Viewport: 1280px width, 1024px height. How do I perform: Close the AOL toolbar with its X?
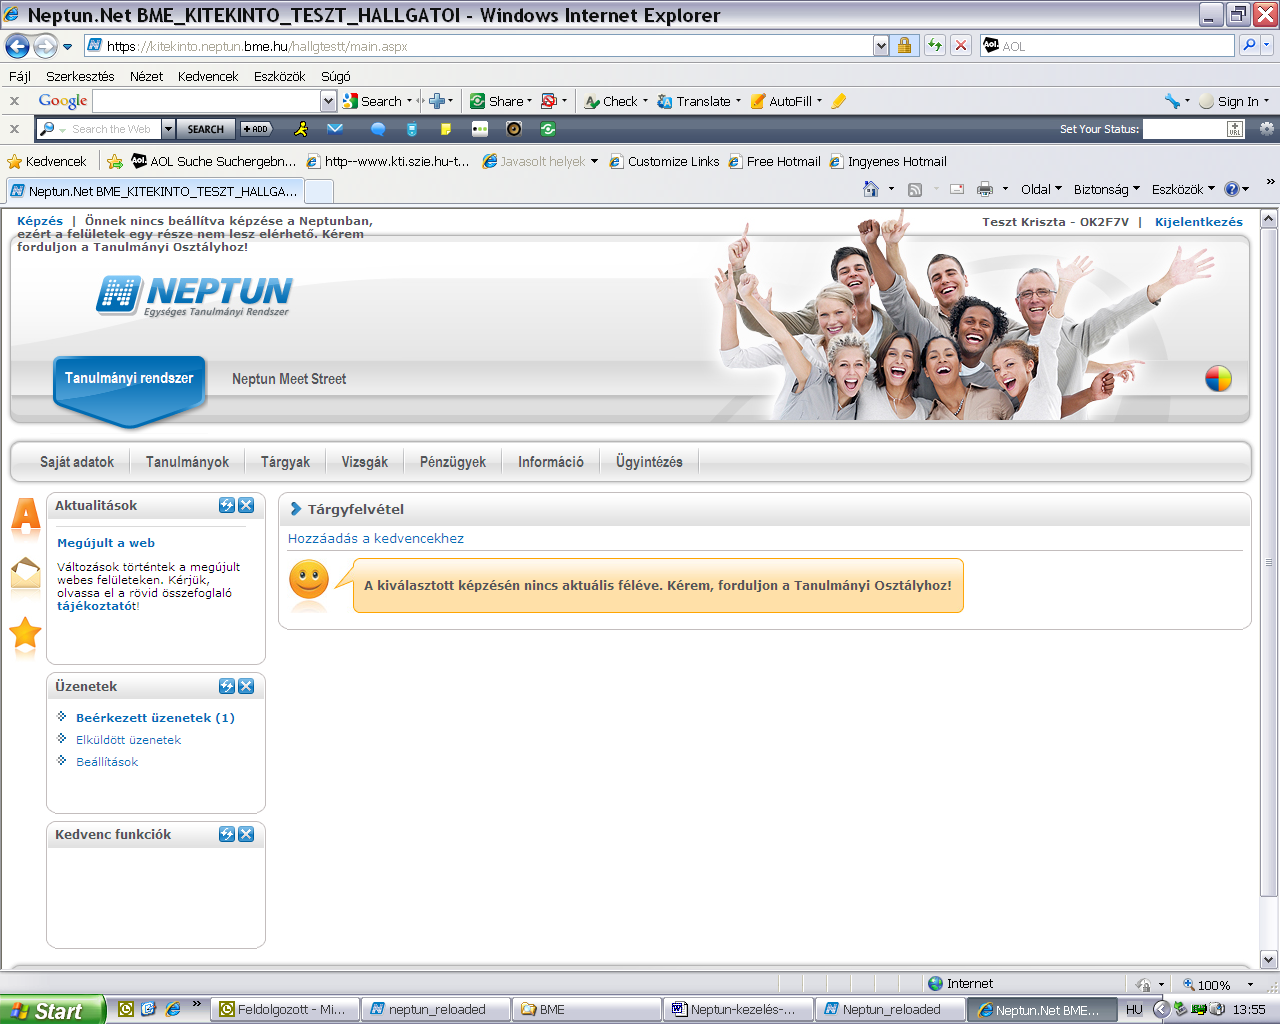pyautogui.click(x=14, y=129)
